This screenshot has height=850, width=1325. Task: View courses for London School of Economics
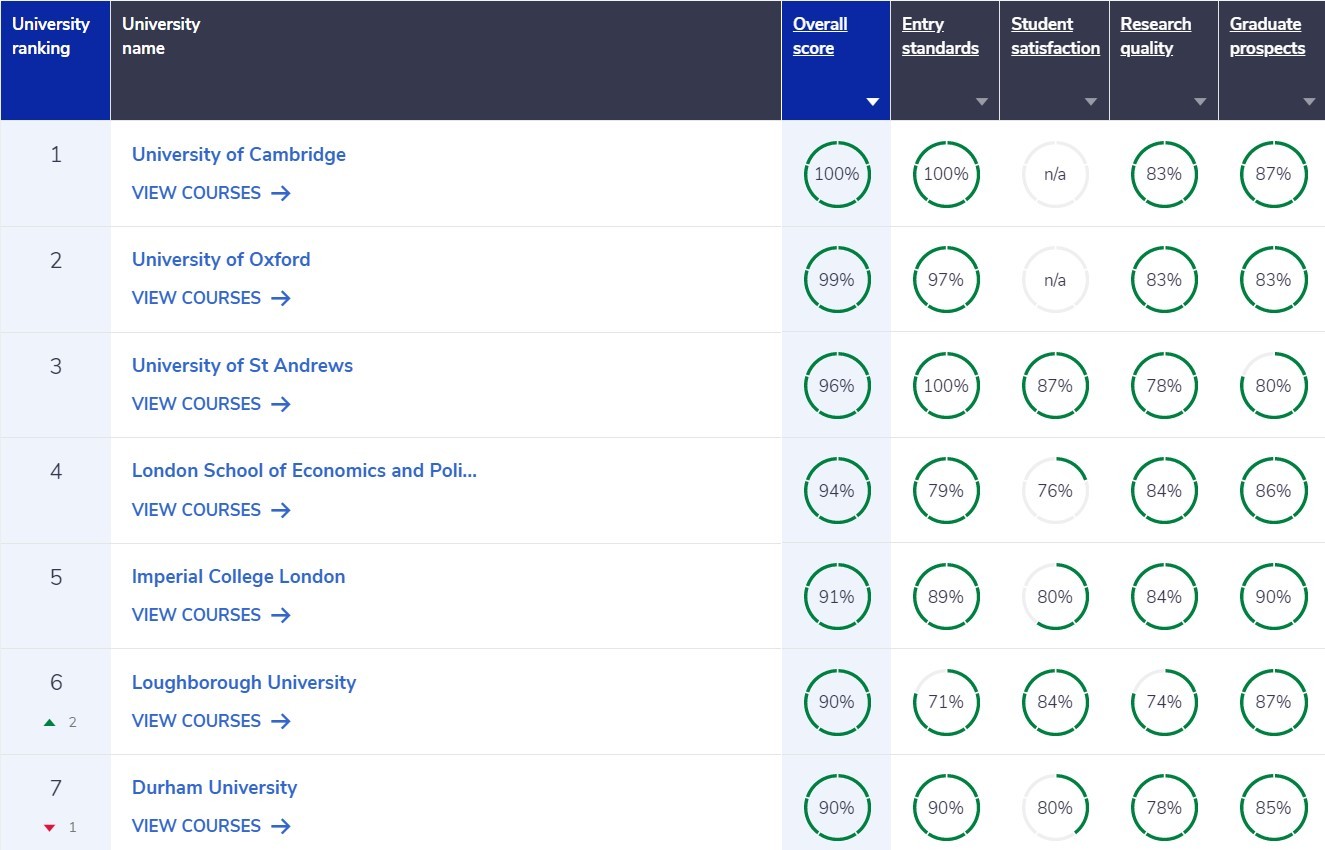[211, 510]
